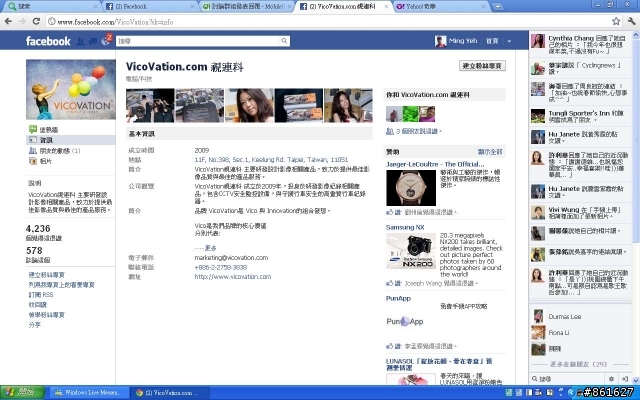640x400 pixels.
Task: Click the facebook logo
Action: coord(48,41)
